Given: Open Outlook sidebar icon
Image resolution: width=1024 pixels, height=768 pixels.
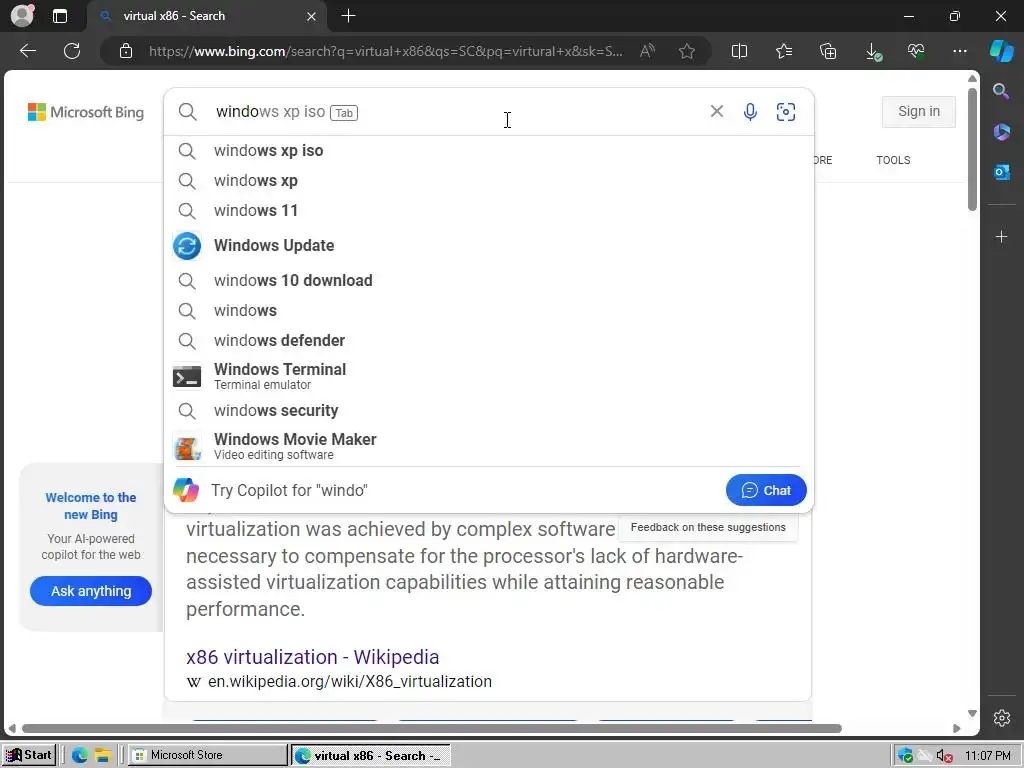Looking at the screenshot, I should pyautogui.click(x=1002, y=172).
